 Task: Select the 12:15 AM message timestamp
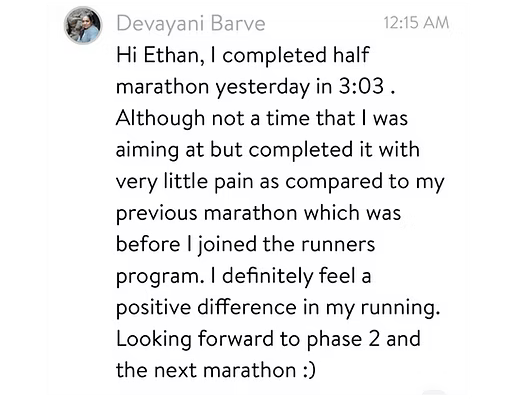pos(416,23)
